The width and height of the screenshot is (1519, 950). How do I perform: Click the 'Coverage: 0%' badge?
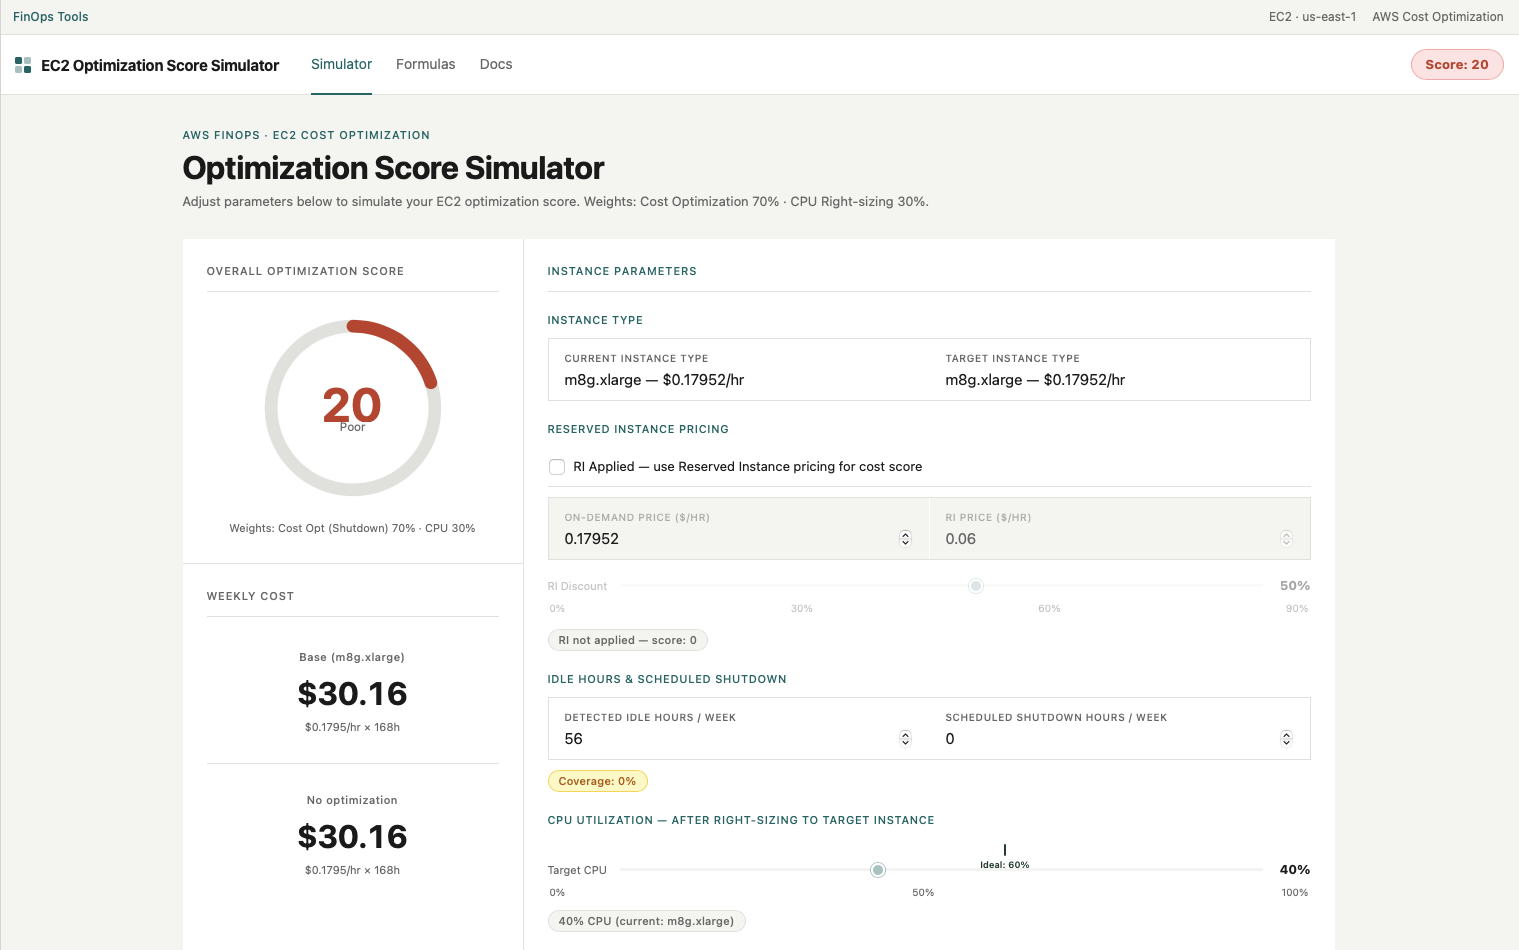point(597,781)
